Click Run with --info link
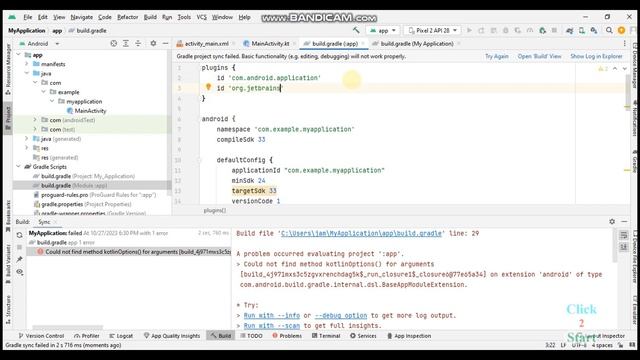Image resolution: width=640 pixels, height=360 pixels. coord(272,316)
